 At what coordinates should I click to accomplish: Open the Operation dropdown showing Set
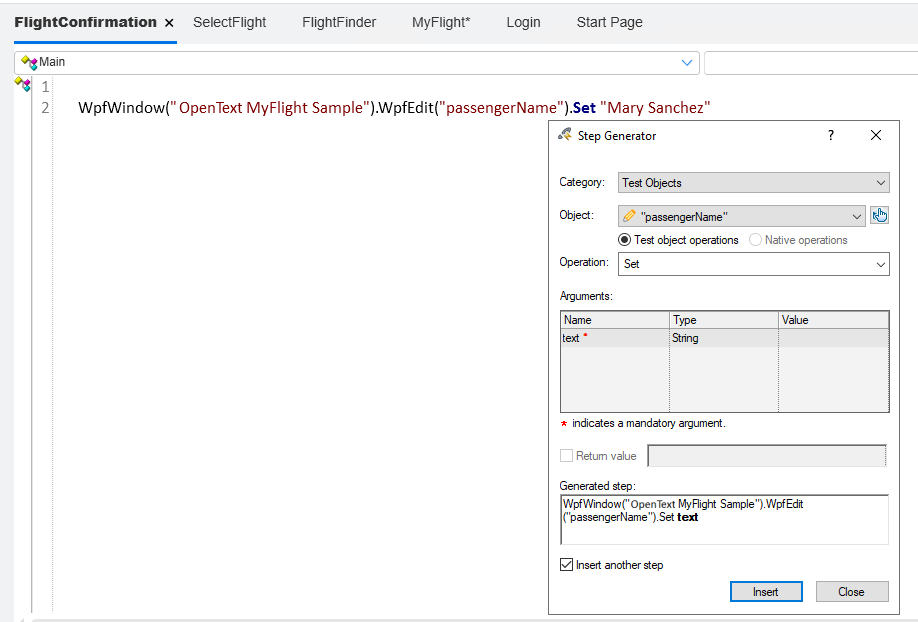pyautogui.click(x=880, y=264)
